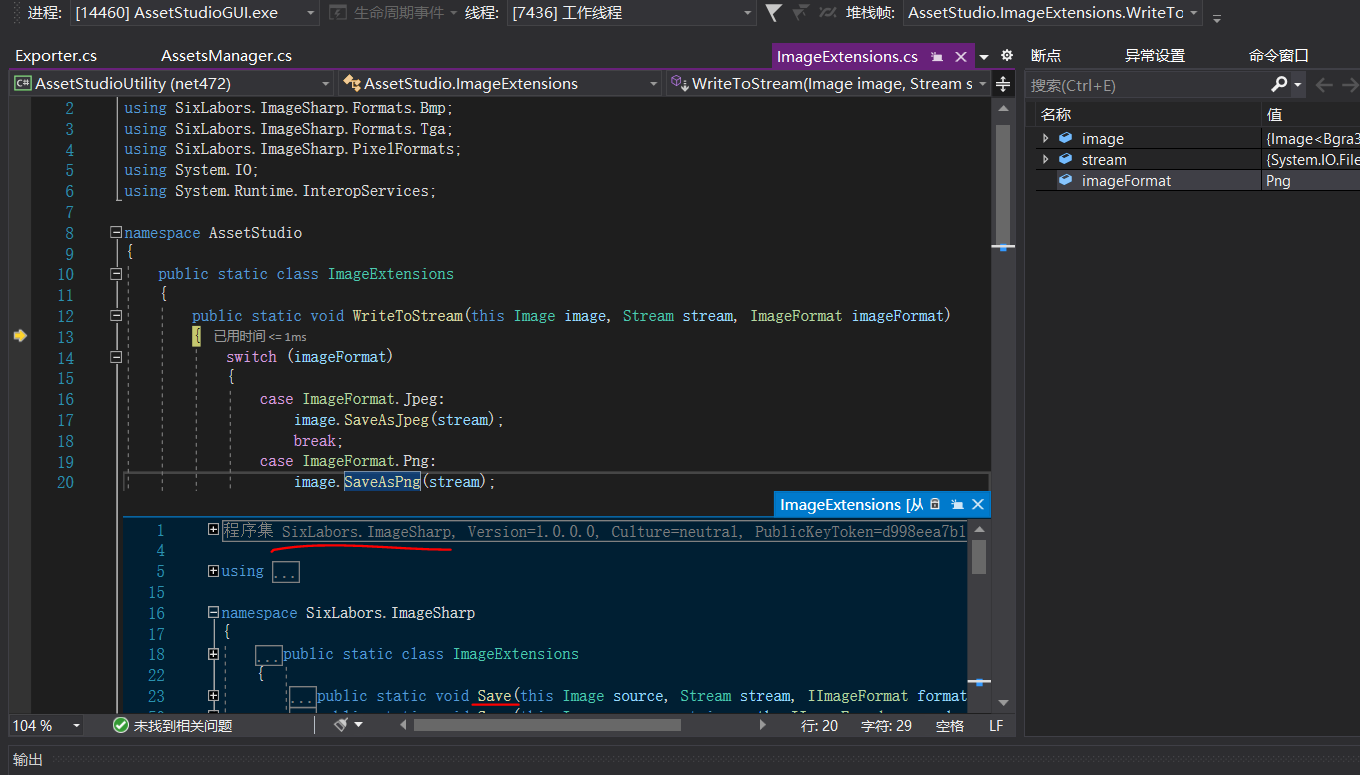Click the search magnifier in watch panel
Screen dimensions: 1360x775
[1279, 85]
